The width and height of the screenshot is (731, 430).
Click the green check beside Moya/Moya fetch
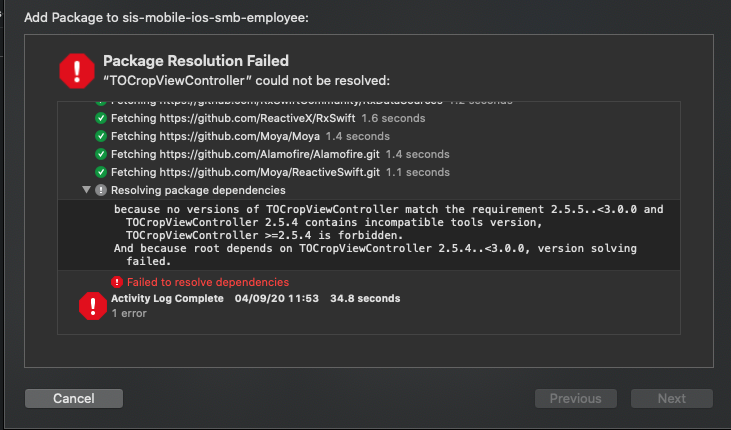[x=101, y=136]
